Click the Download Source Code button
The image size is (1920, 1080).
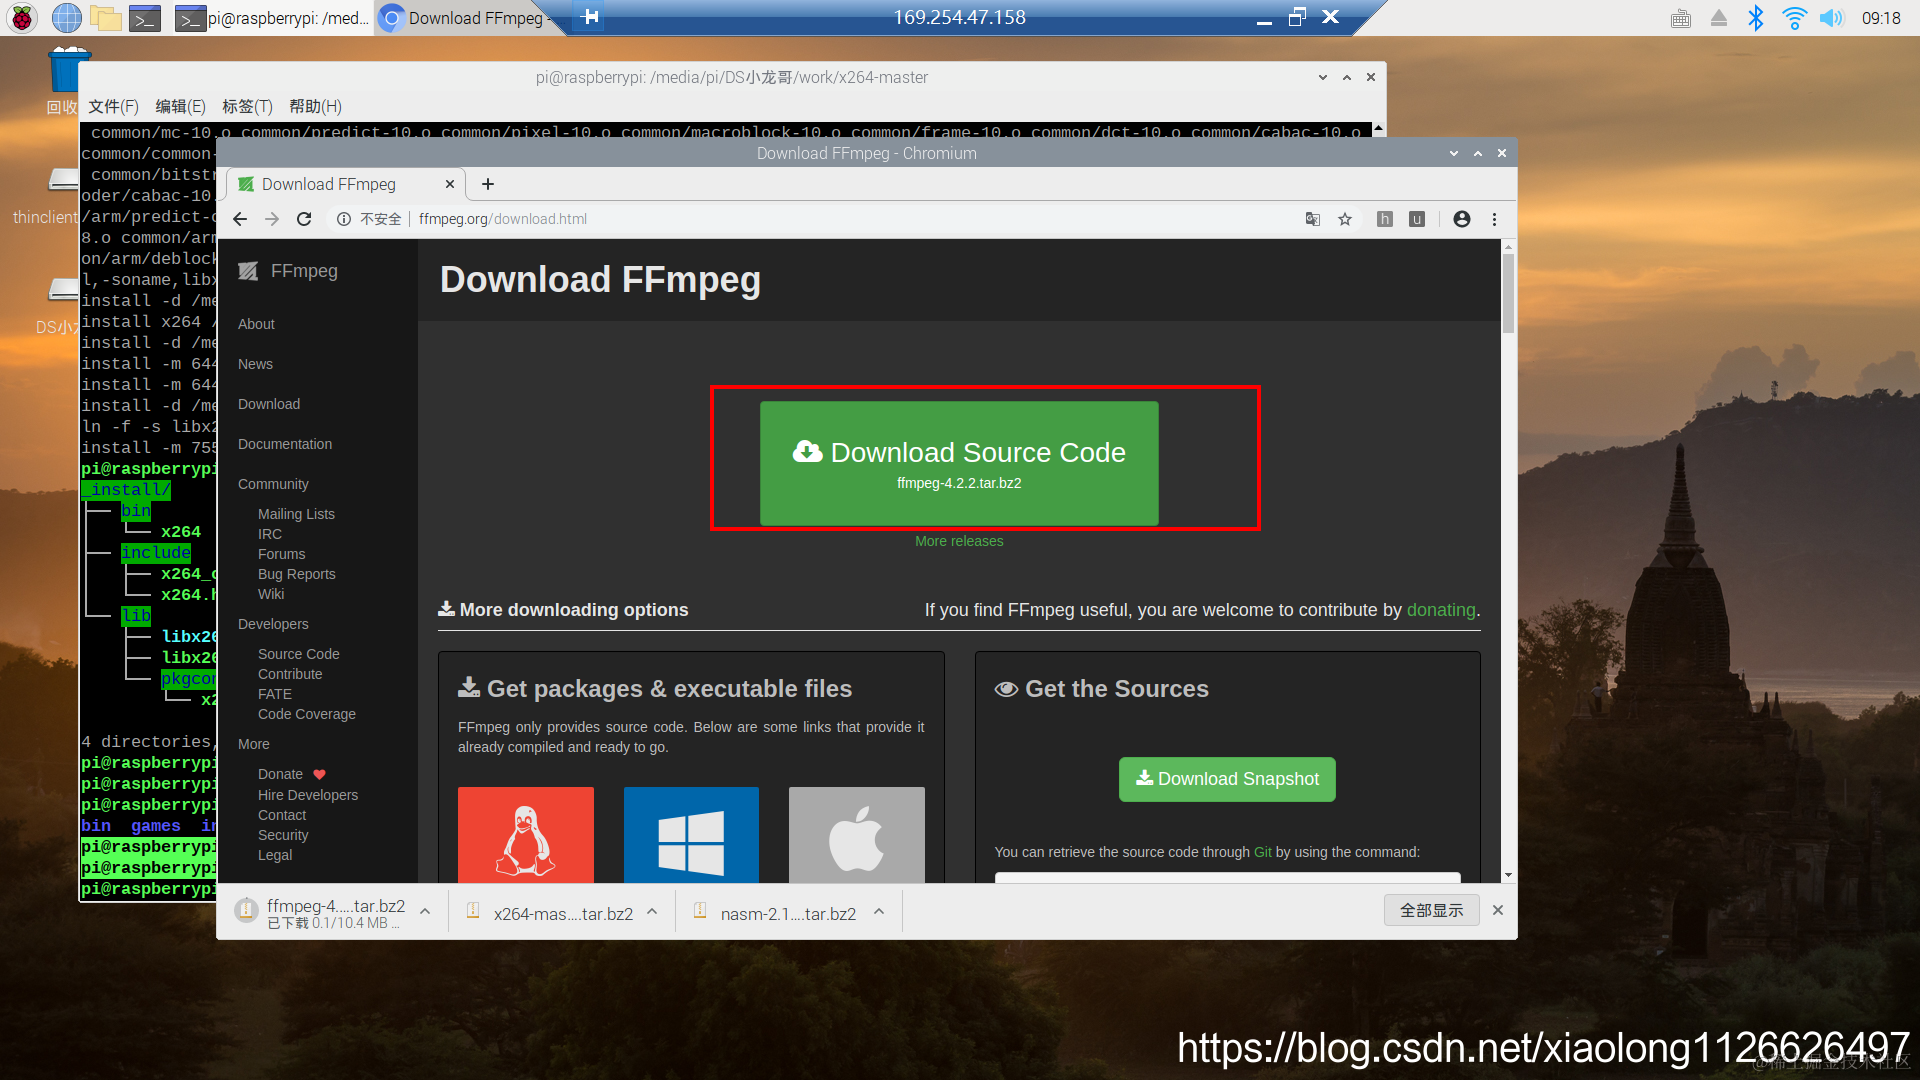pos(959,463)
